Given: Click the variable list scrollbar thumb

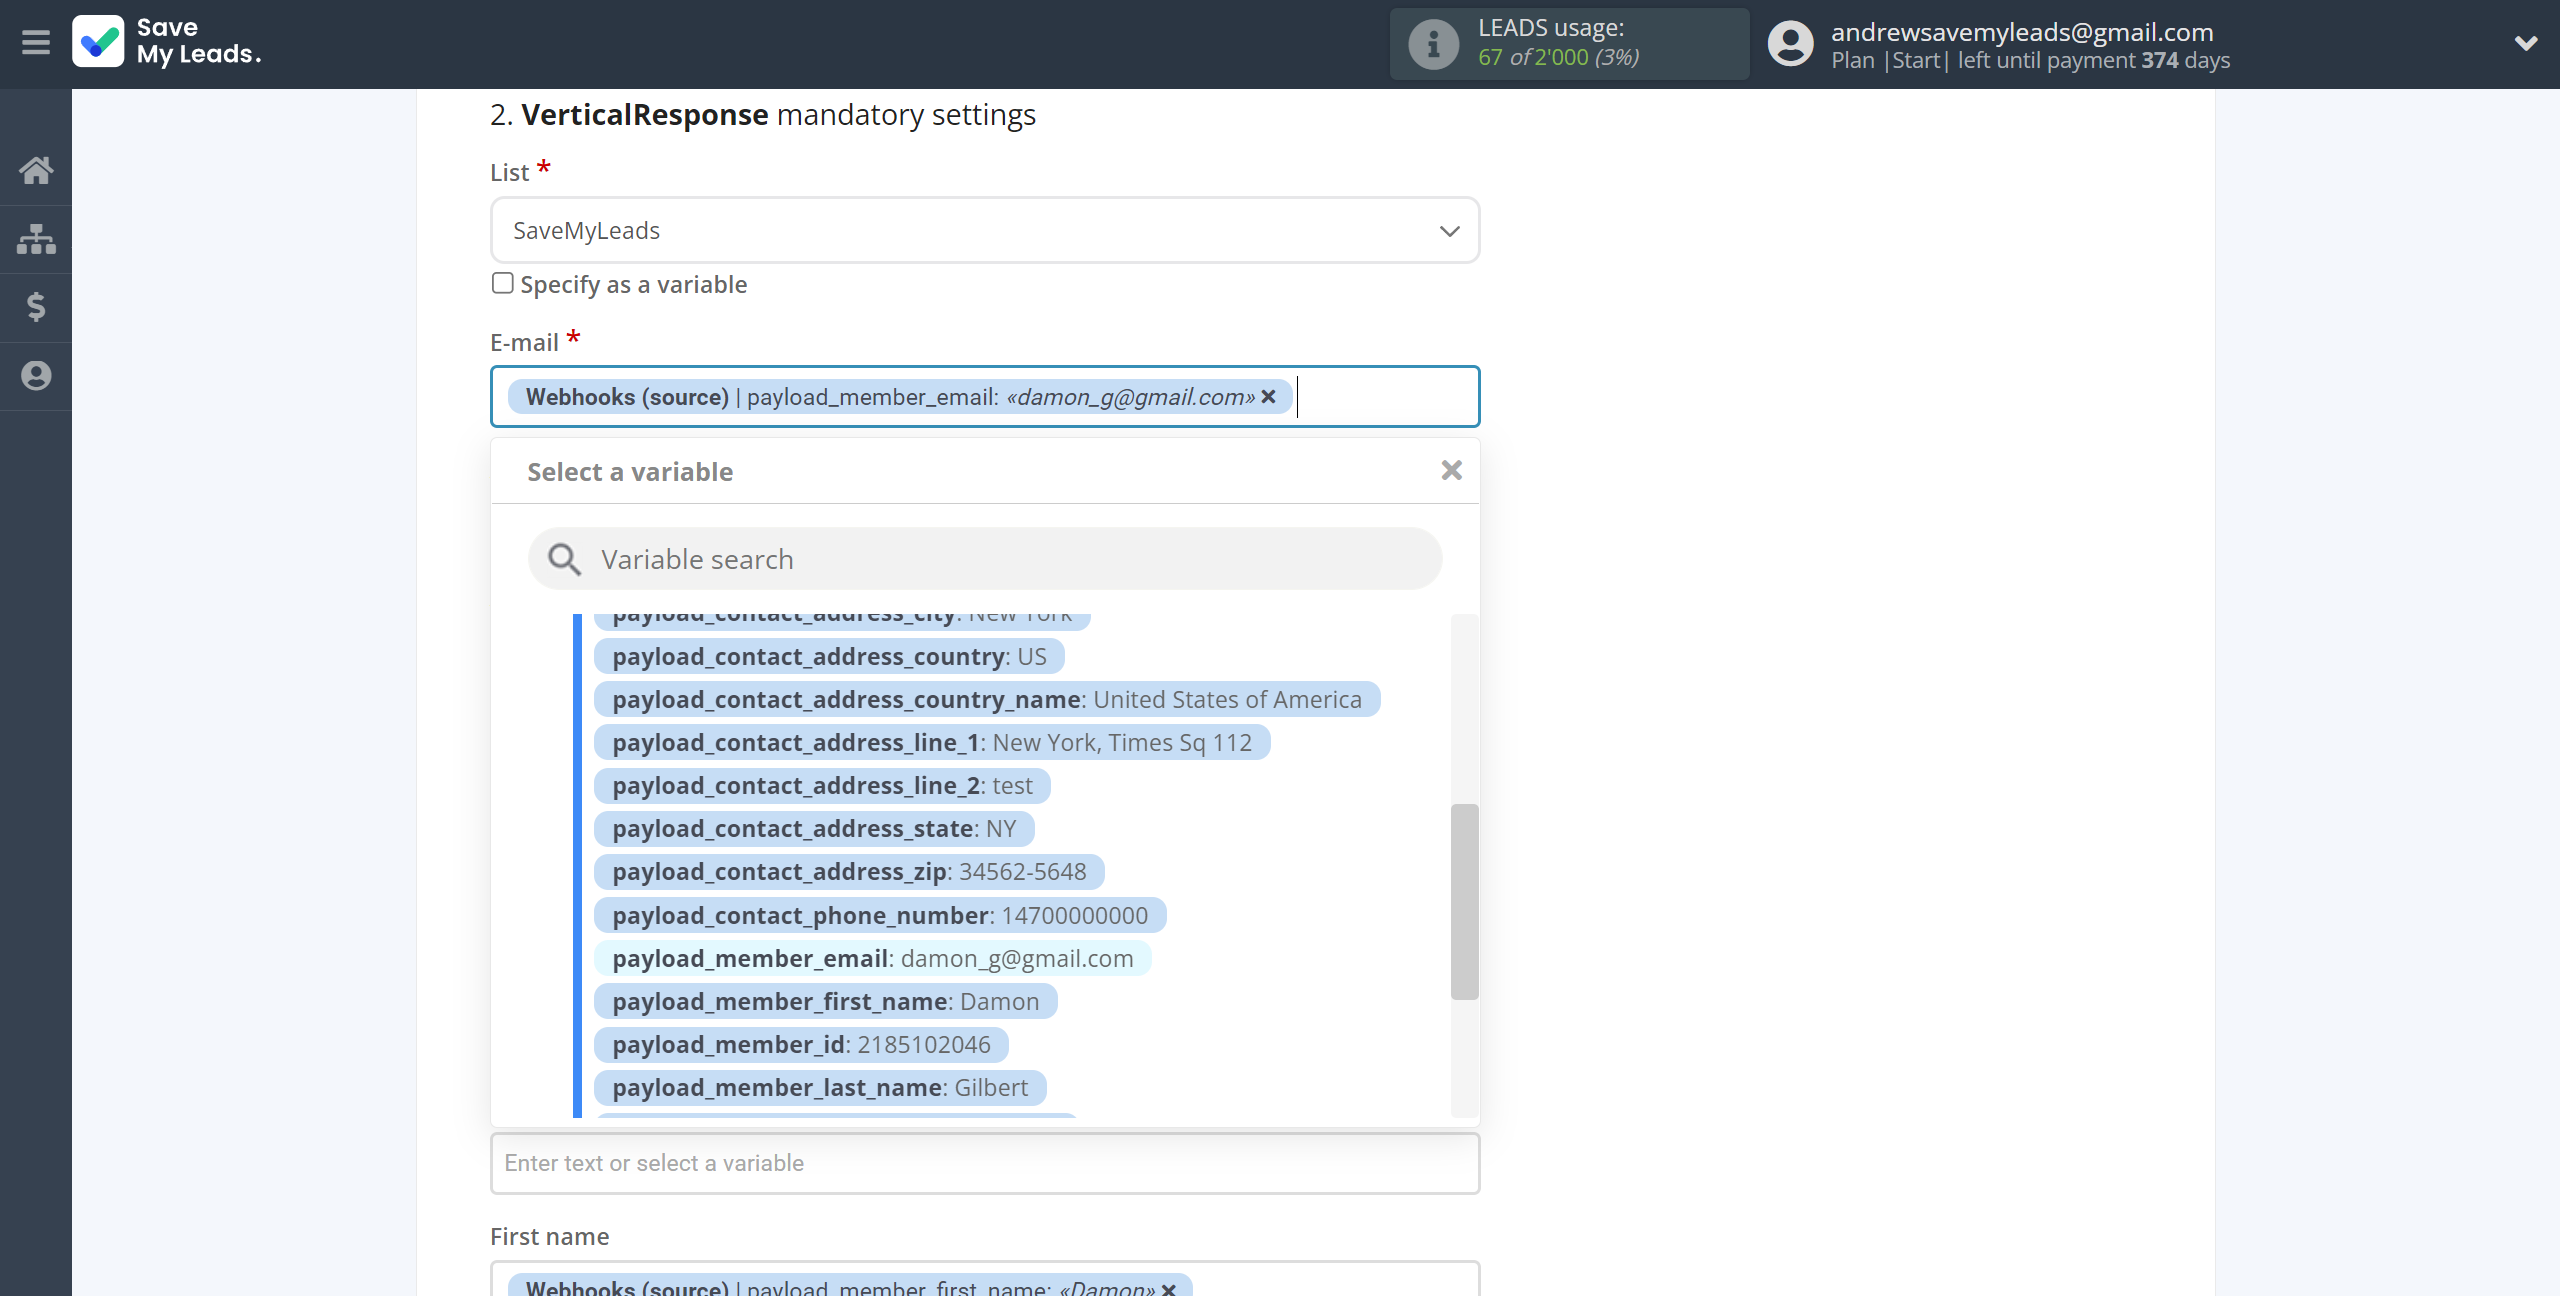Looking at the screenshot, I should pyautogui.click(x=1465, y=901).
